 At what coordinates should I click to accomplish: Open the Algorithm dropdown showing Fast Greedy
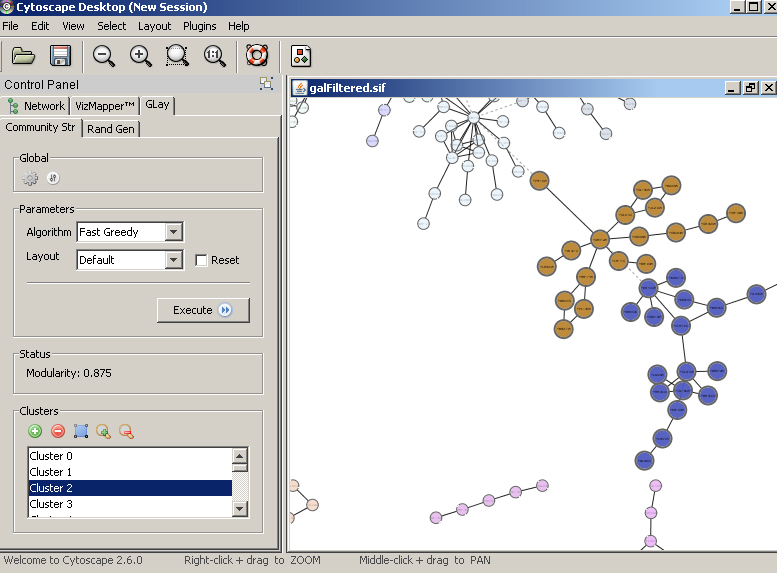(173, 232)
